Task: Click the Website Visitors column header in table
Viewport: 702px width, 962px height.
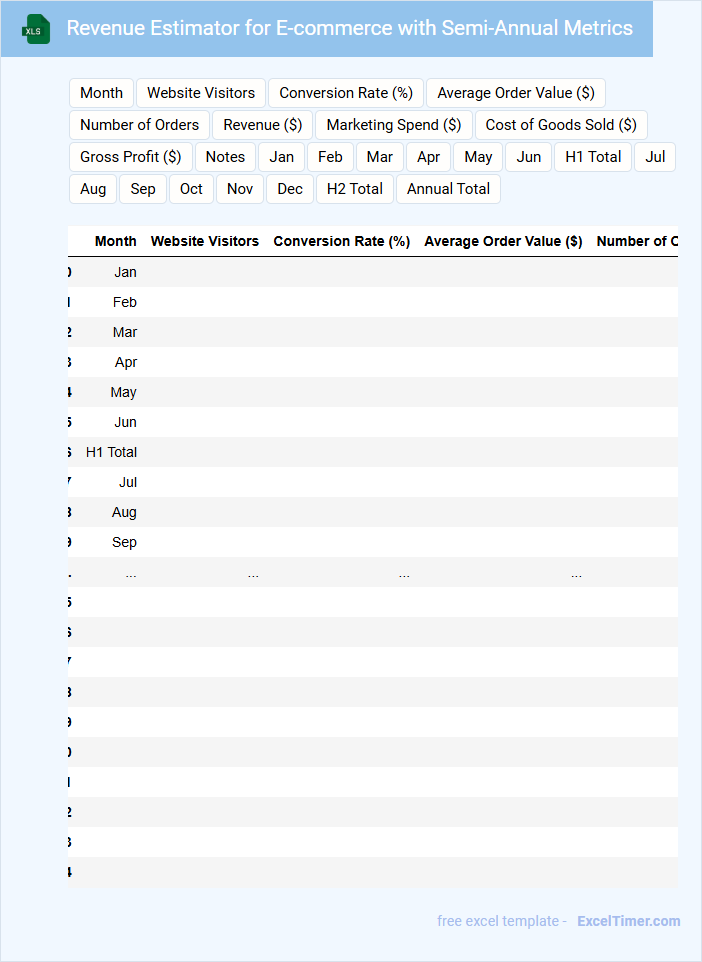Action: pos(205,241)
